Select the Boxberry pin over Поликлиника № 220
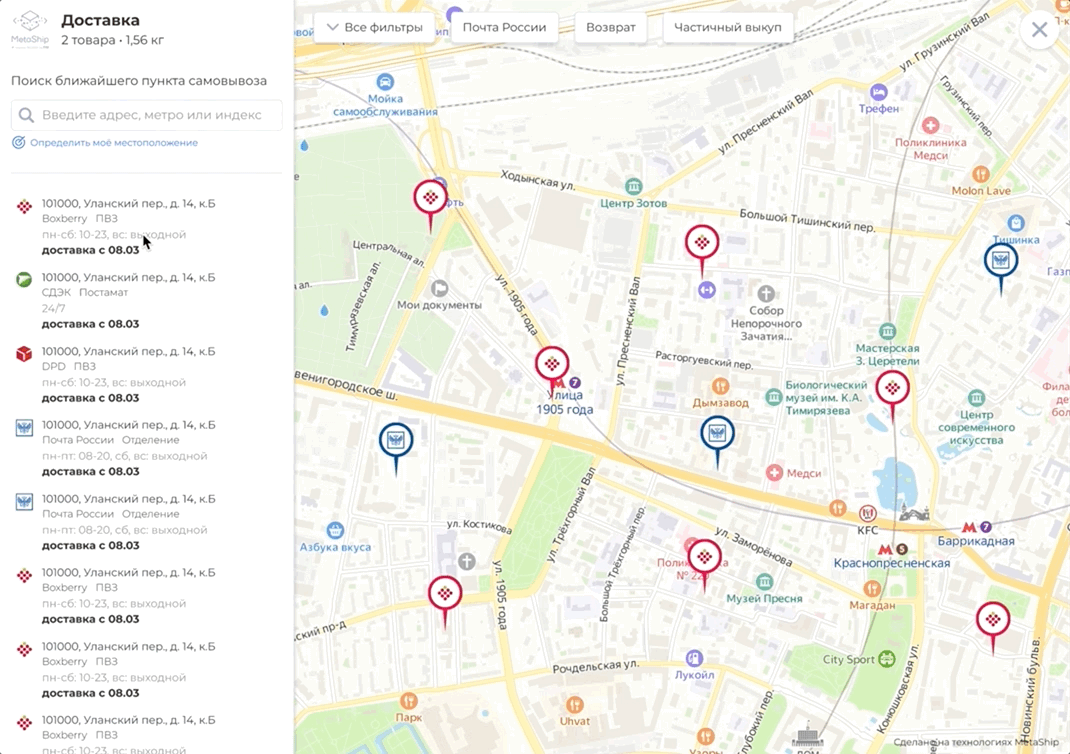This screenshot has width=1070, height=754. 705,557
